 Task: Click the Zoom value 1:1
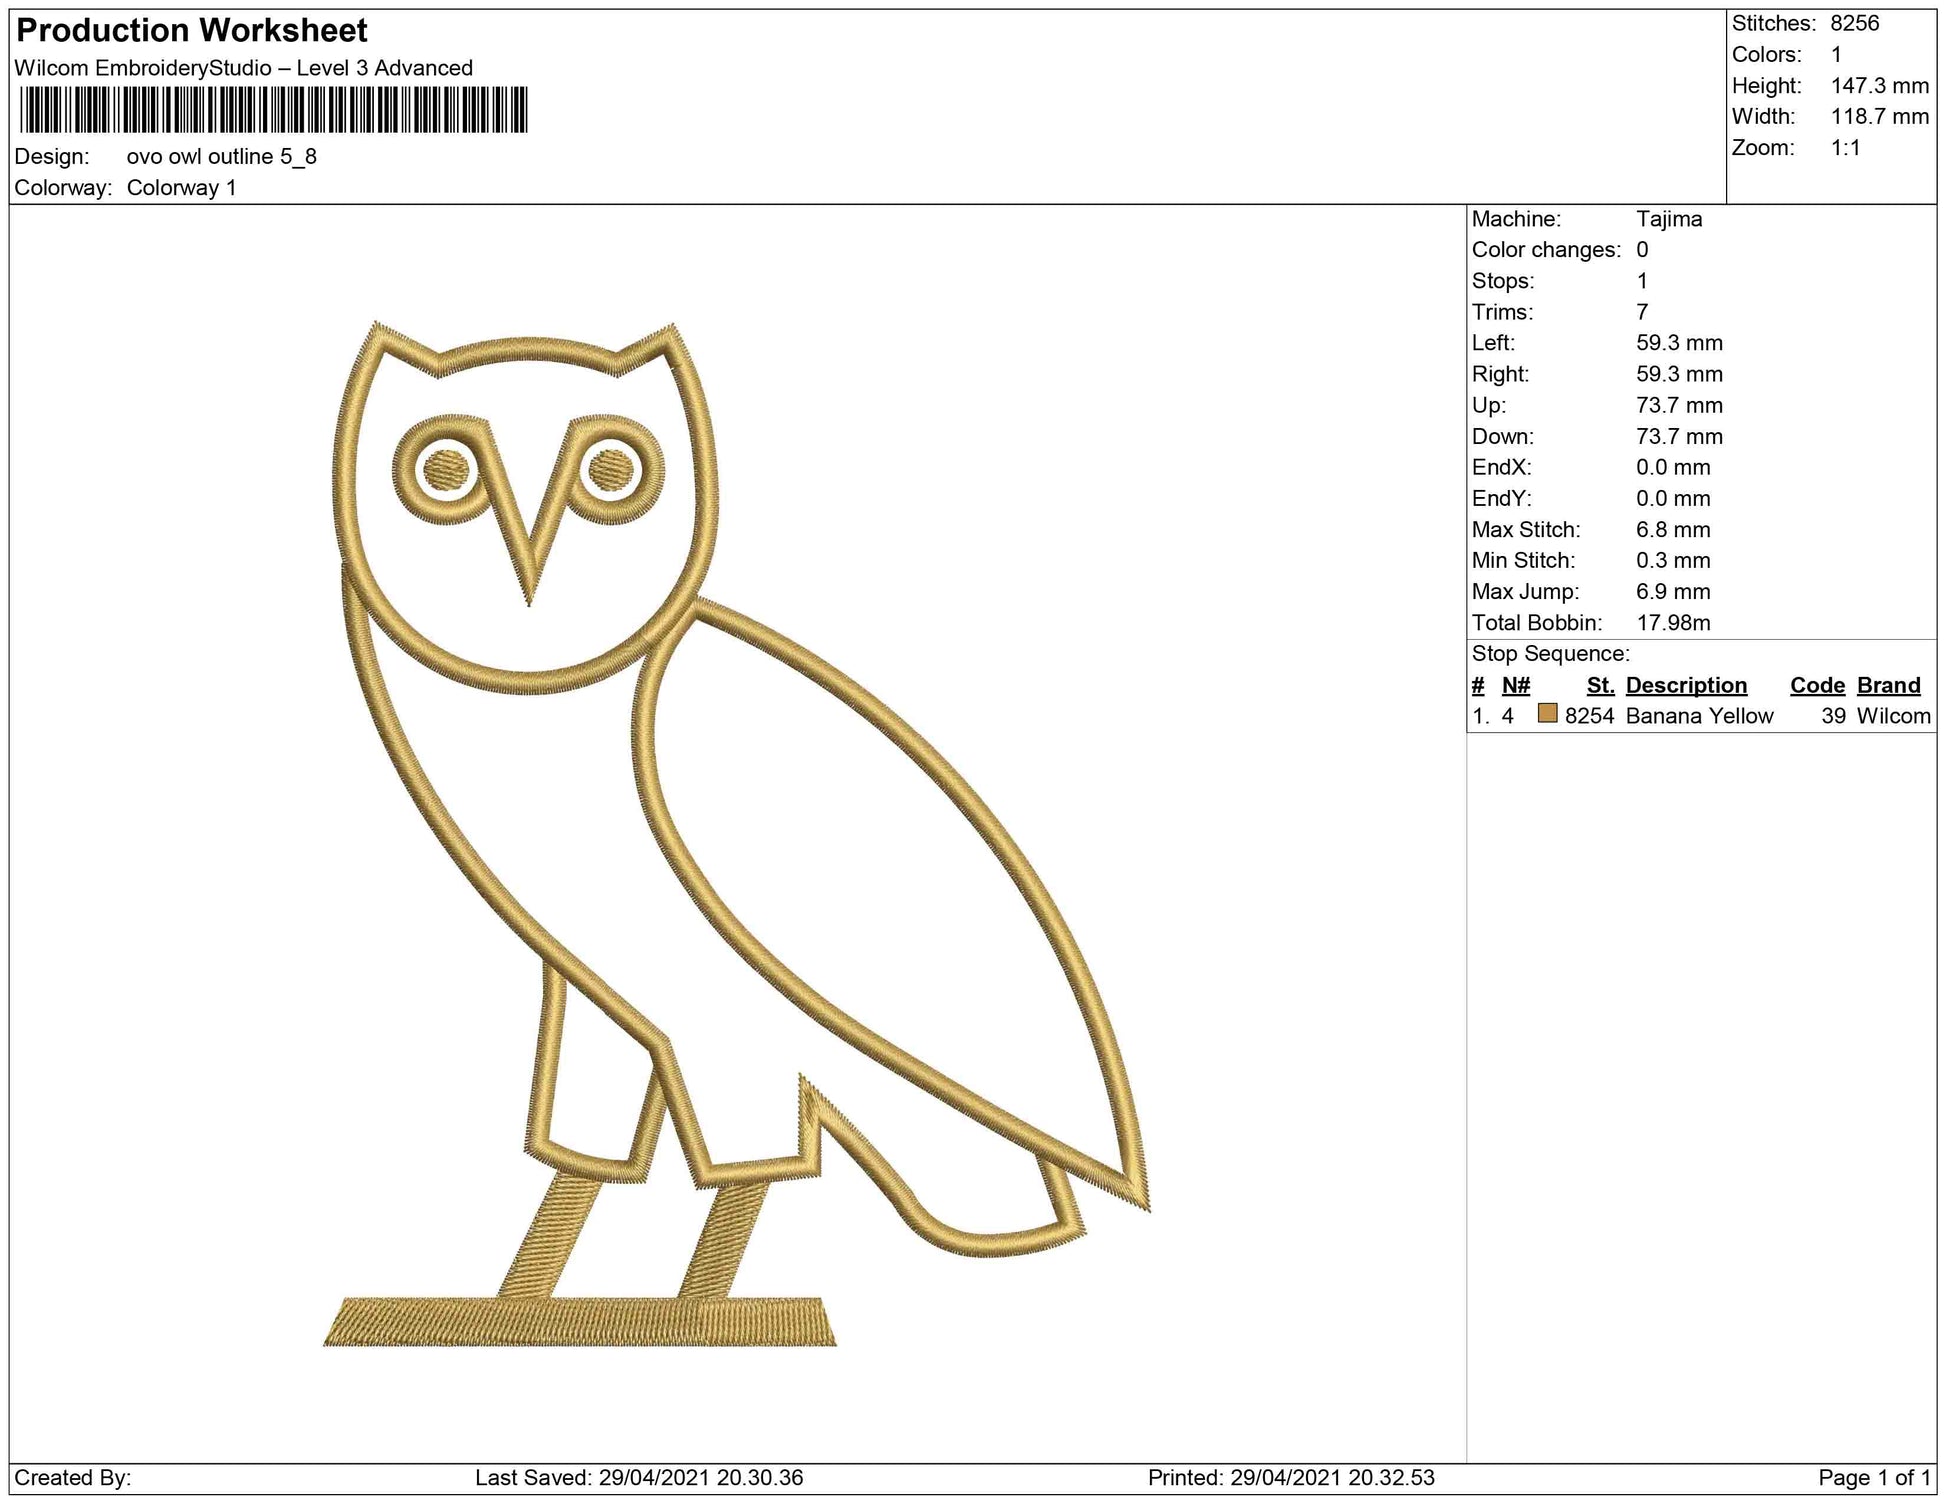[x=1845, y=148]
